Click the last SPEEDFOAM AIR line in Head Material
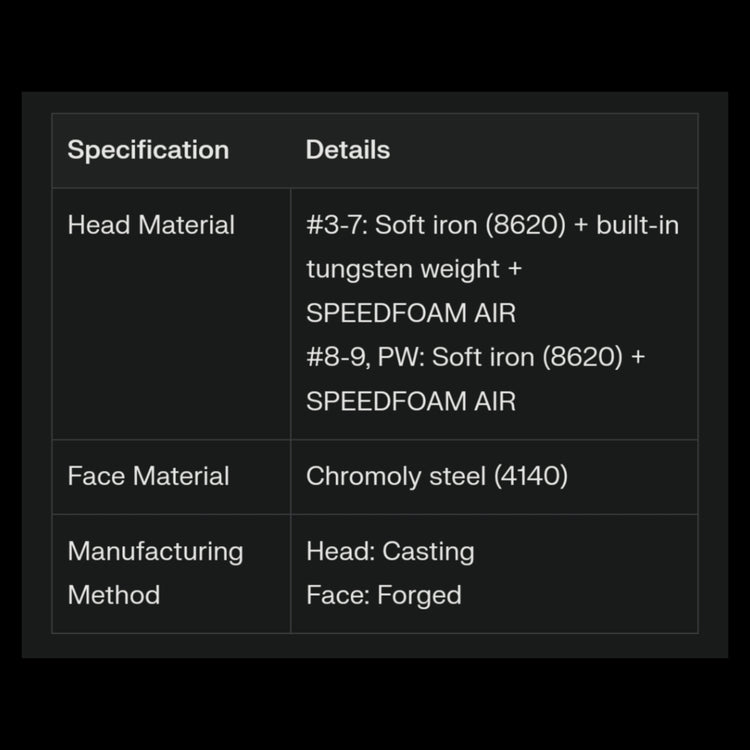Viewport: 750px width, 750px height. tap(411, 401)
